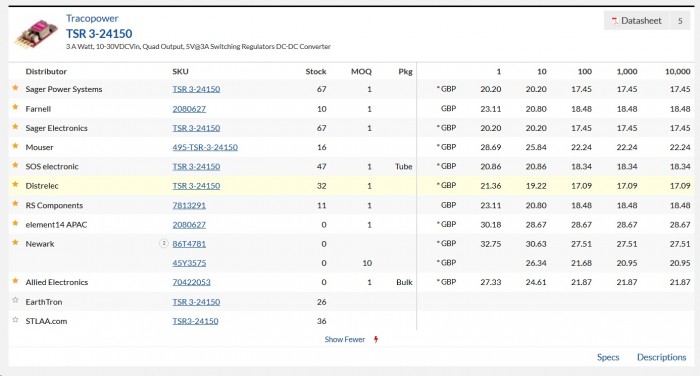Toggle the RS Components favorite star

click(15, 204)
